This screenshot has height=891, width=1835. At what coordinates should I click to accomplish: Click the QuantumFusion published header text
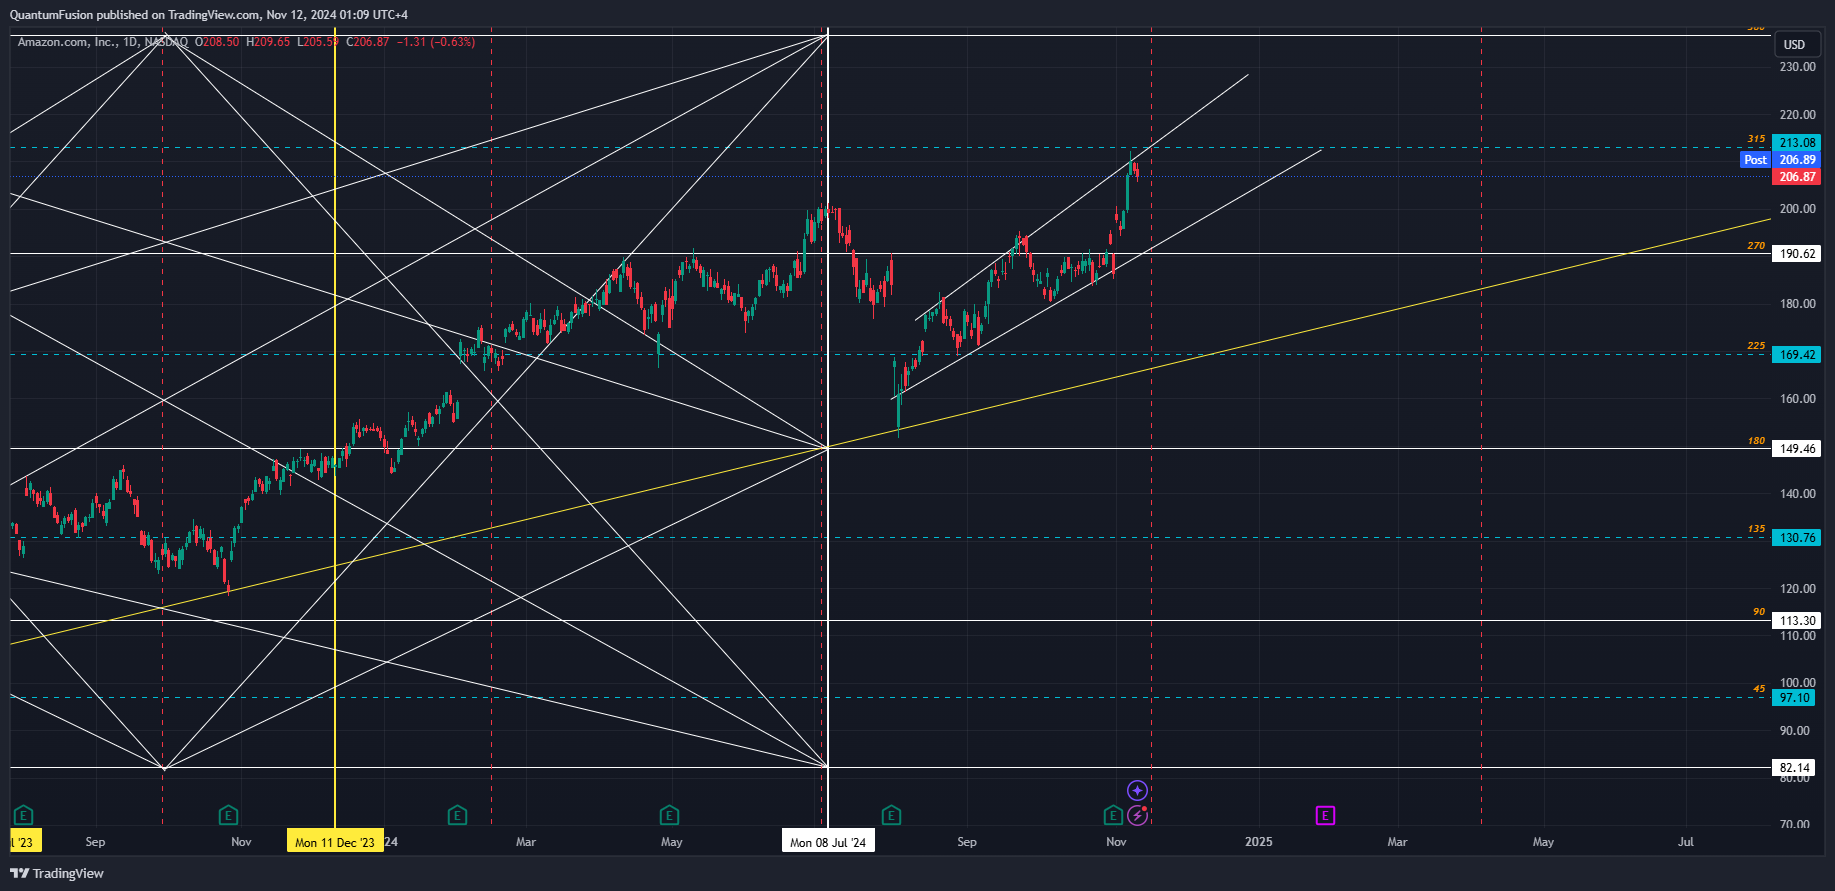coord(208,15)
